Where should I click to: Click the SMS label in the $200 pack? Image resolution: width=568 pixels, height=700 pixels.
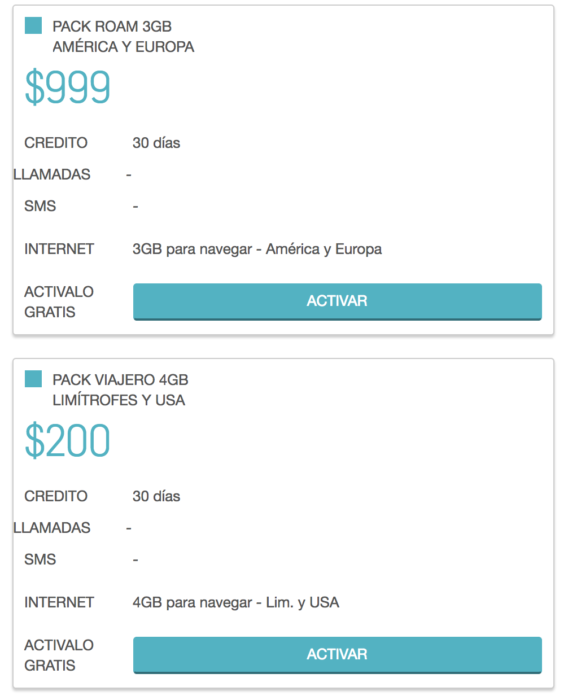point(40,559)
